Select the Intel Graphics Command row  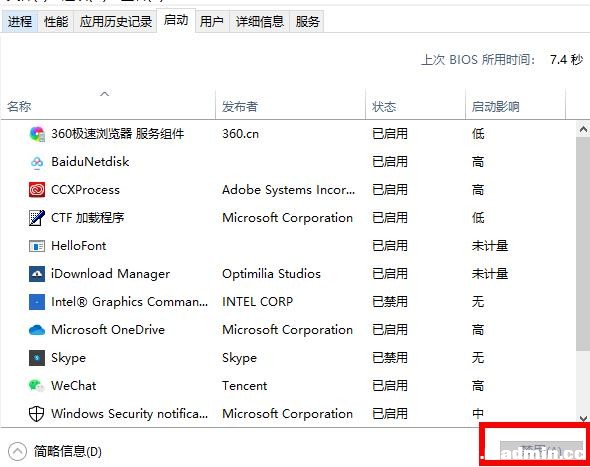click(x=288, y=302)
